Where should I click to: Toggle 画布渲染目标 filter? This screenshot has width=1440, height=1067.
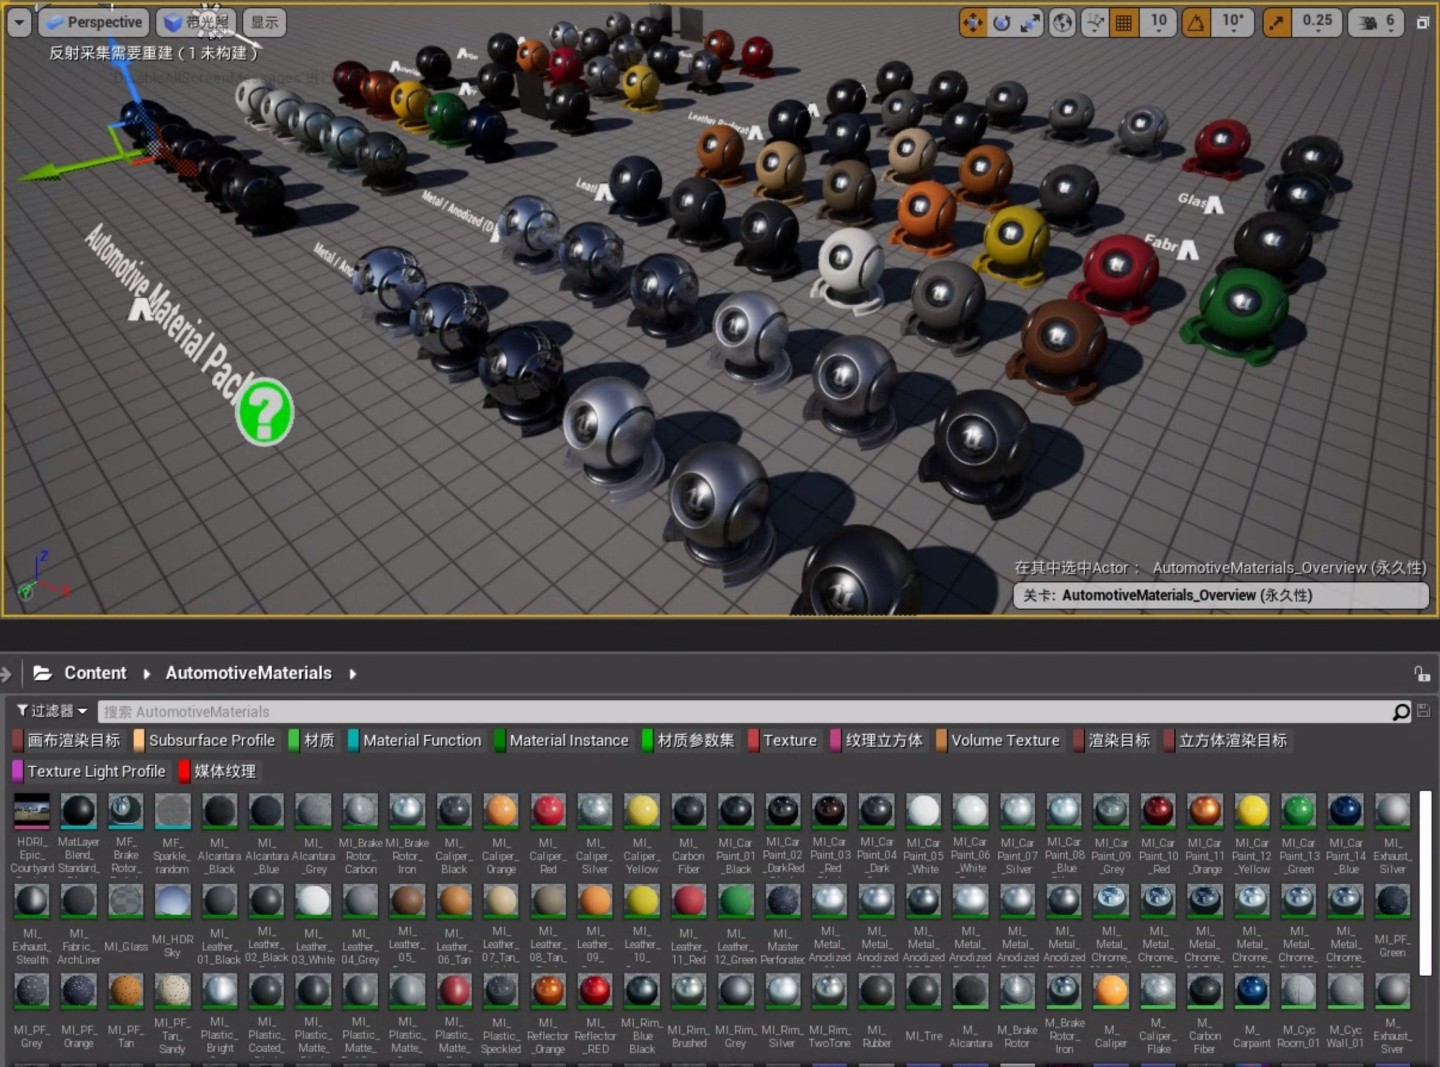coord(67,740)
